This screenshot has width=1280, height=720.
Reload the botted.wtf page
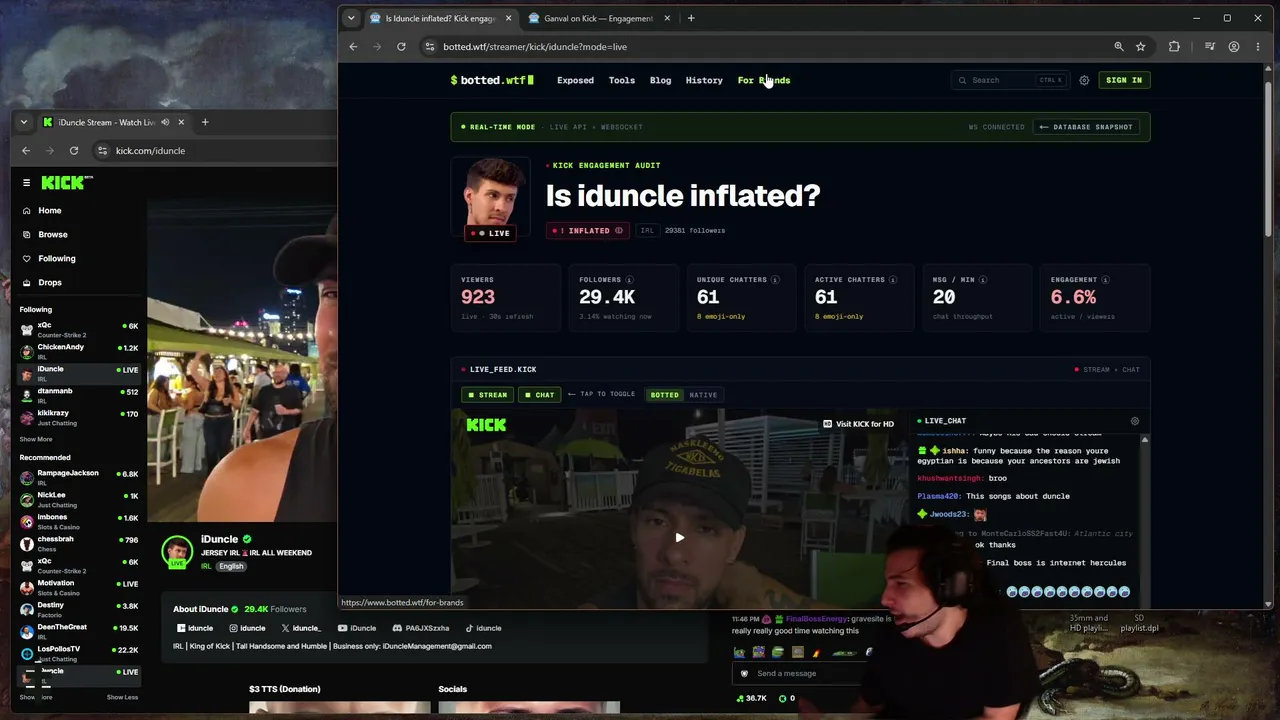tap(401, 47)
